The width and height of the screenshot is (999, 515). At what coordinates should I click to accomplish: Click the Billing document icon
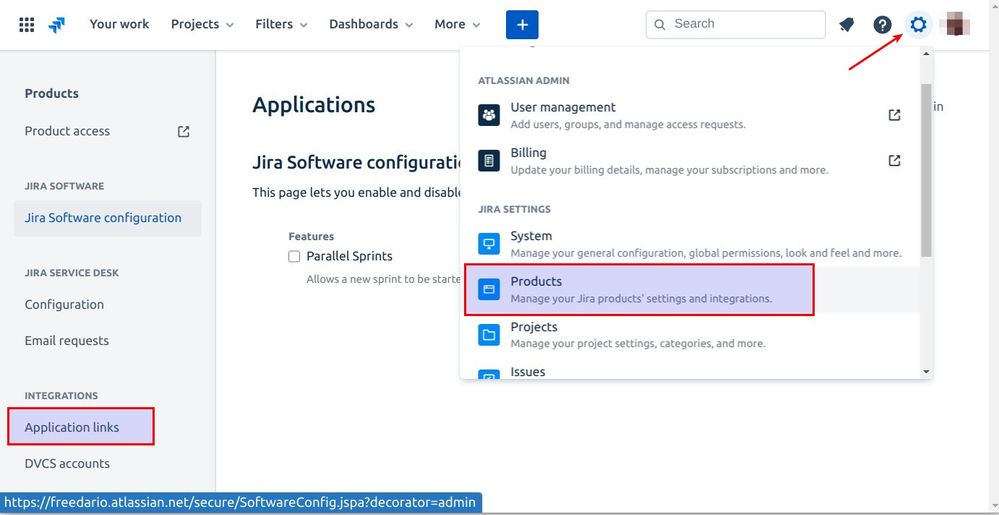489,161
